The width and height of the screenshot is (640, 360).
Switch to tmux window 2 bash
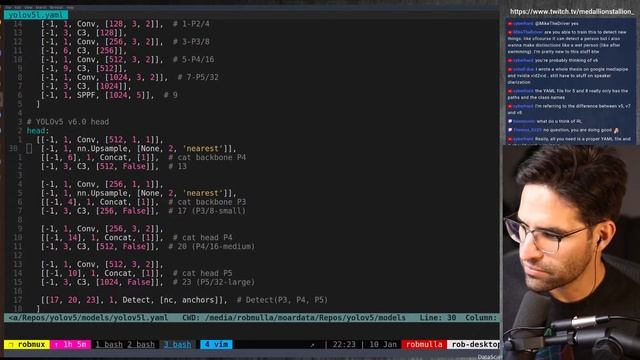(x=141, y=344)
